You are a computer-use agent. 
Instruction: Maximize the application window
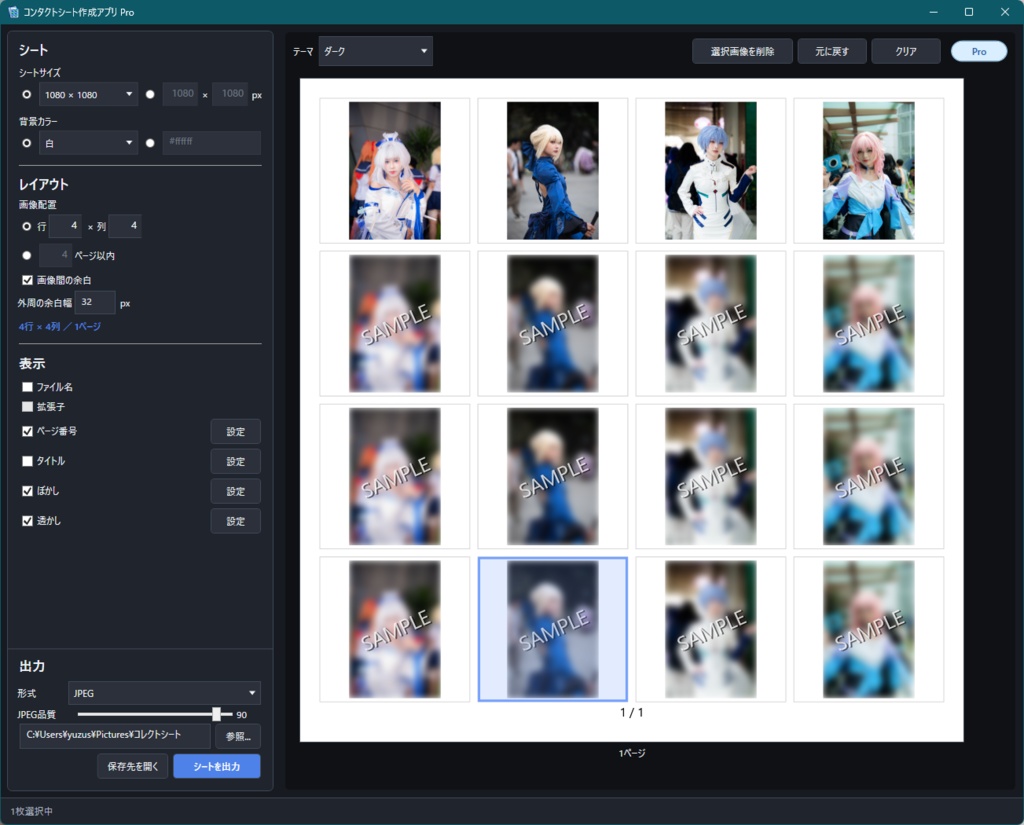[x=969, y=12]
